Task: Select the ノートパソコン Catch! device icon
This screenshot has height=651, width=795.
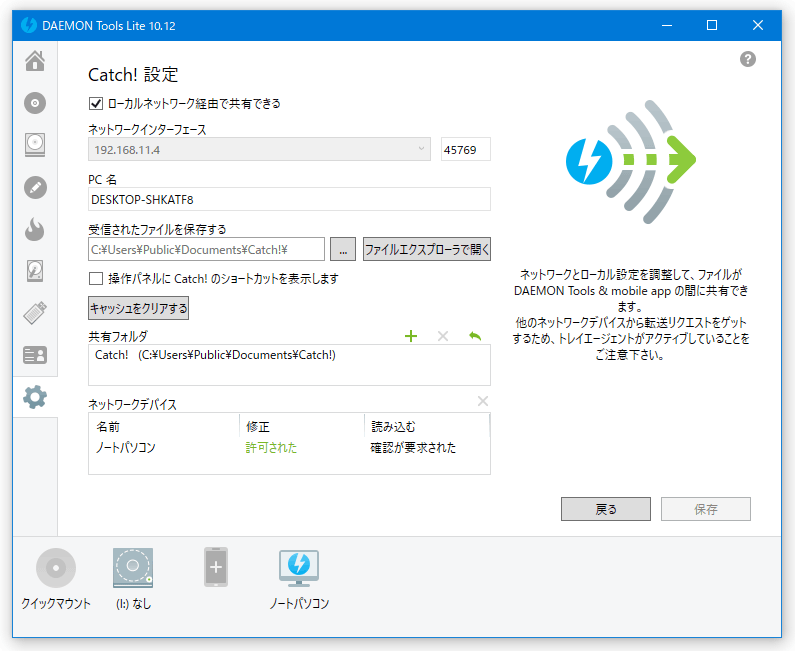Action: coord(299,568)
